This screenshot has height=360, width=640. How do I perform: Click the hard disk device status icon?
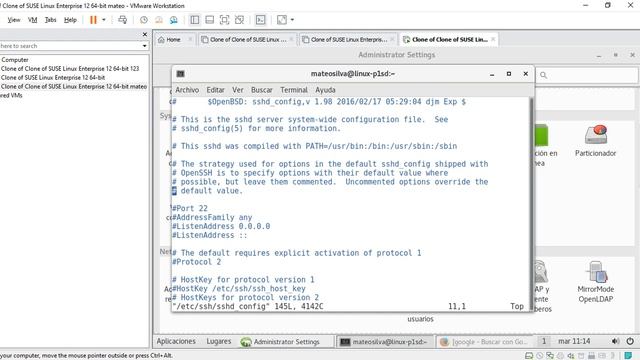click(529, 356)
